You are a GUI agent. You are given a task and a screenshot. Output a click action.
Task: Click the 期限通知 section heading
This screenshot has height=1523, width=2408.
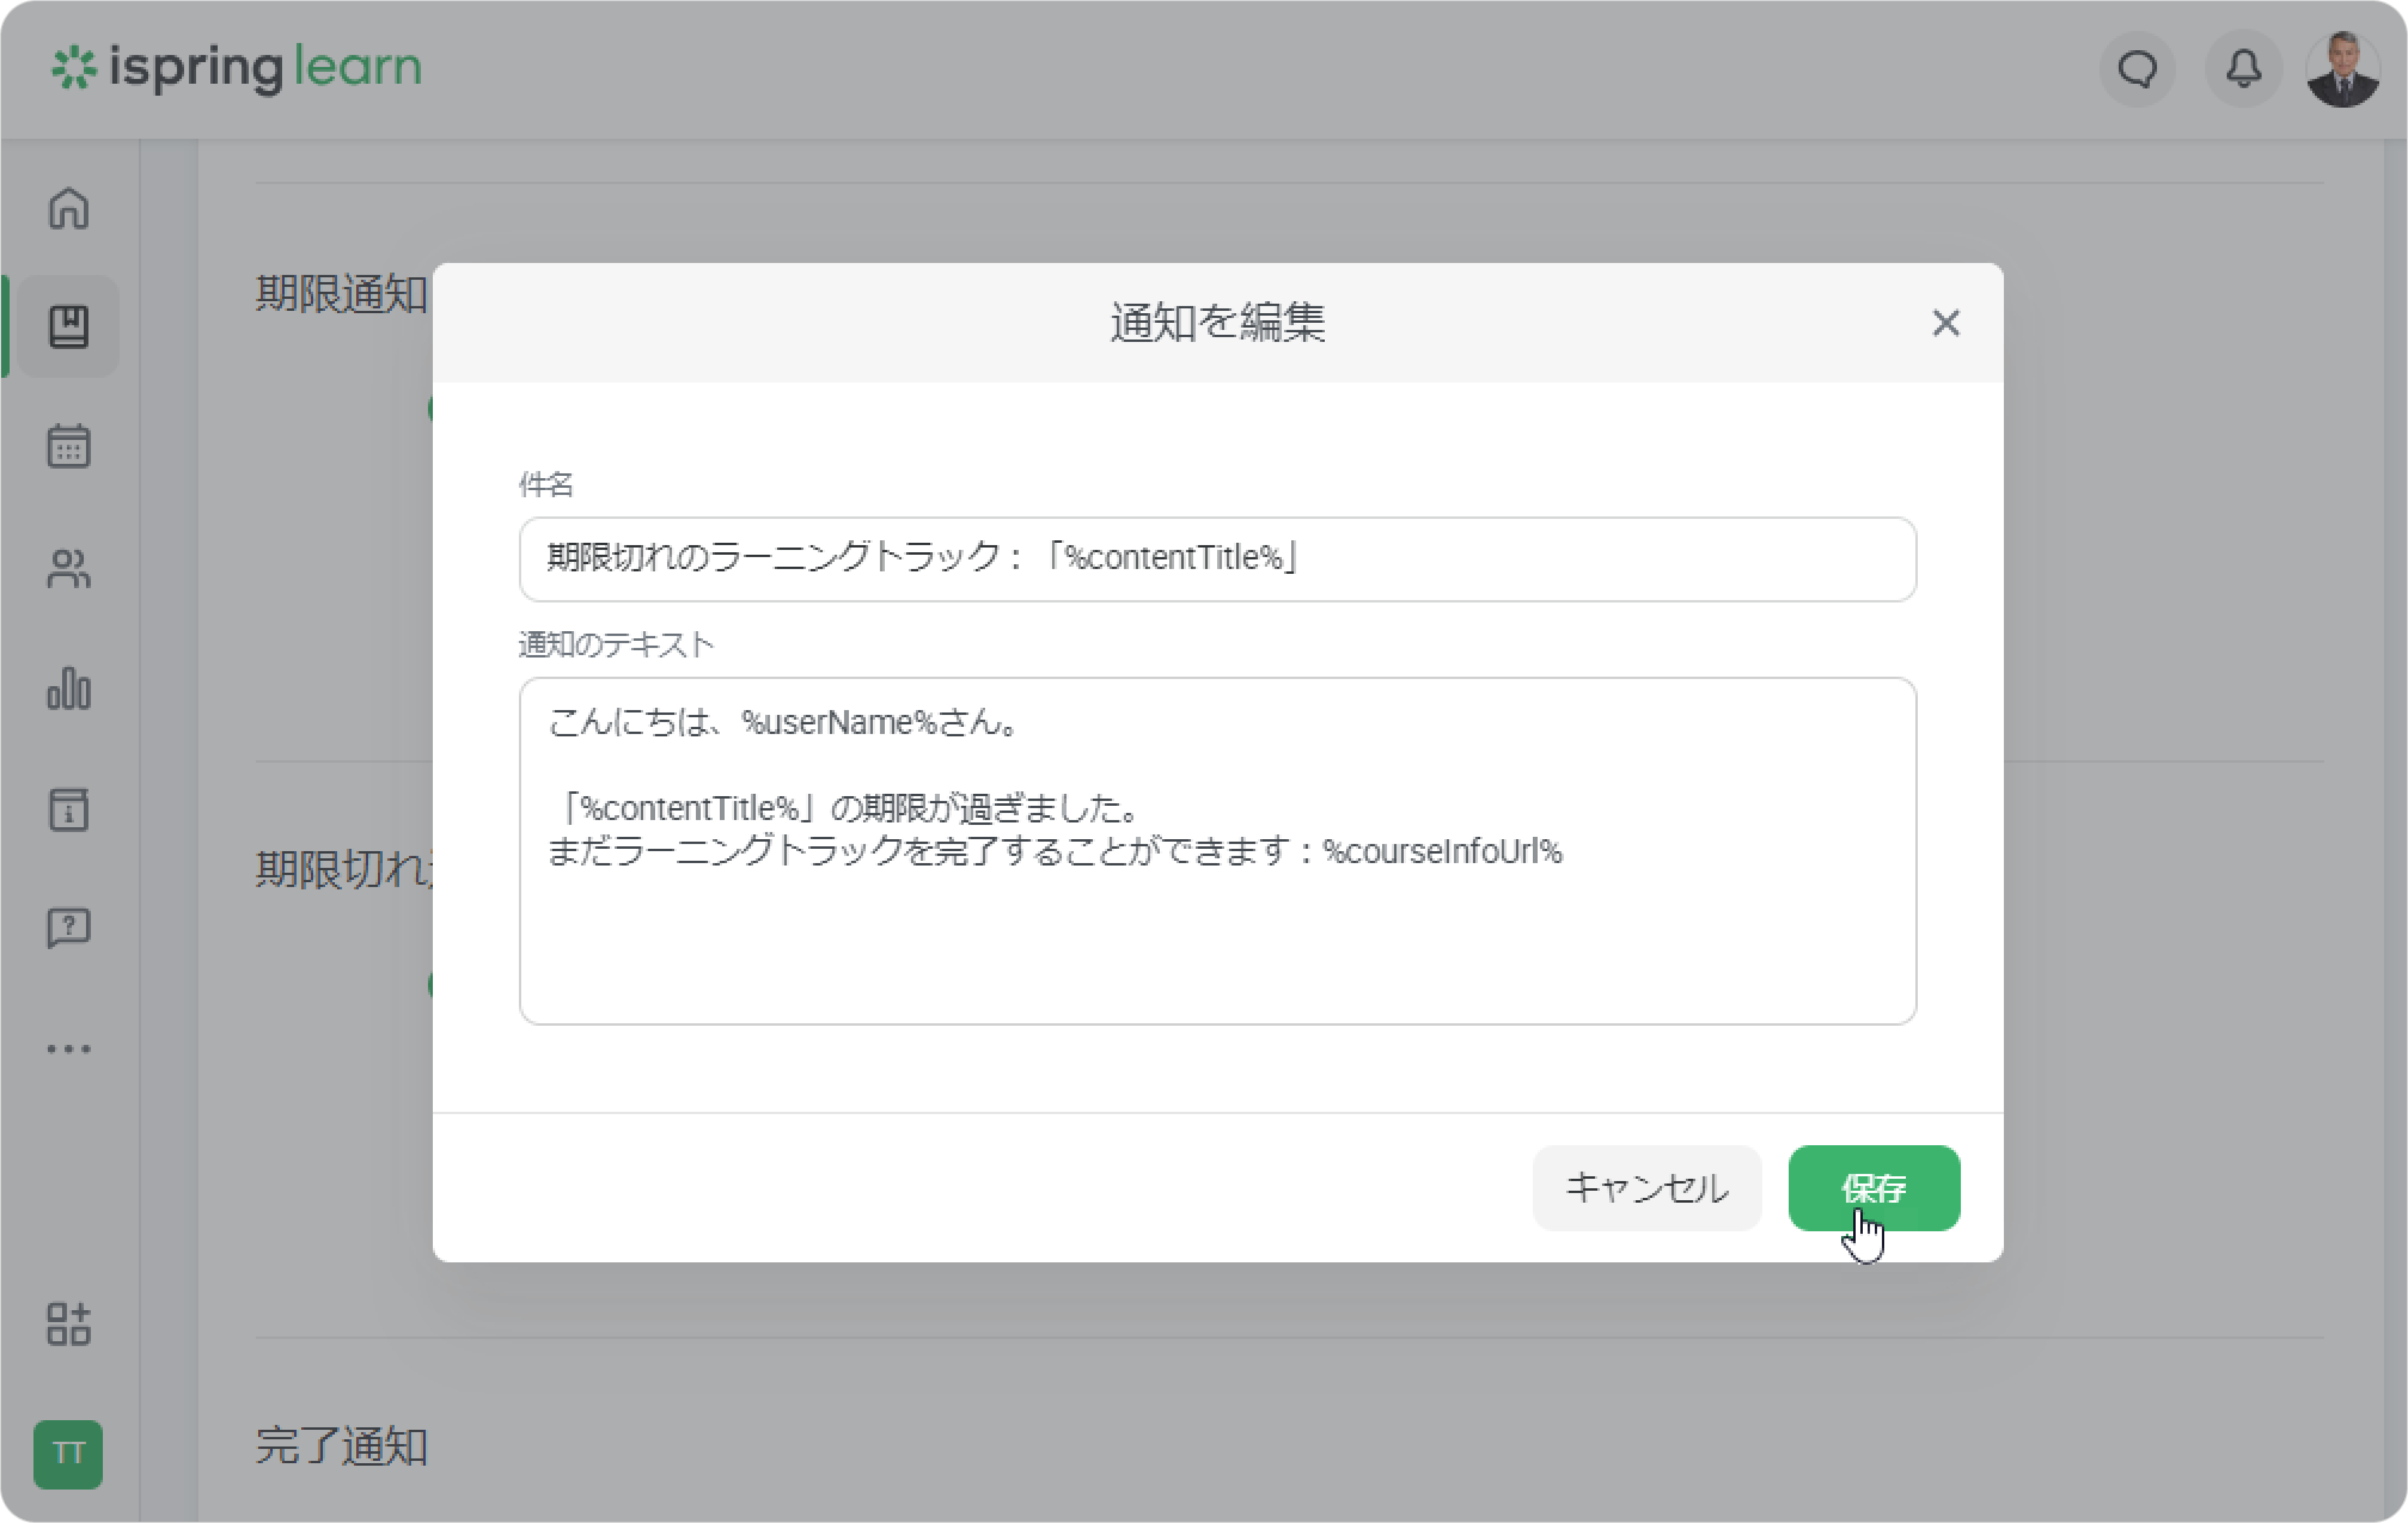(x=341, y=293)
